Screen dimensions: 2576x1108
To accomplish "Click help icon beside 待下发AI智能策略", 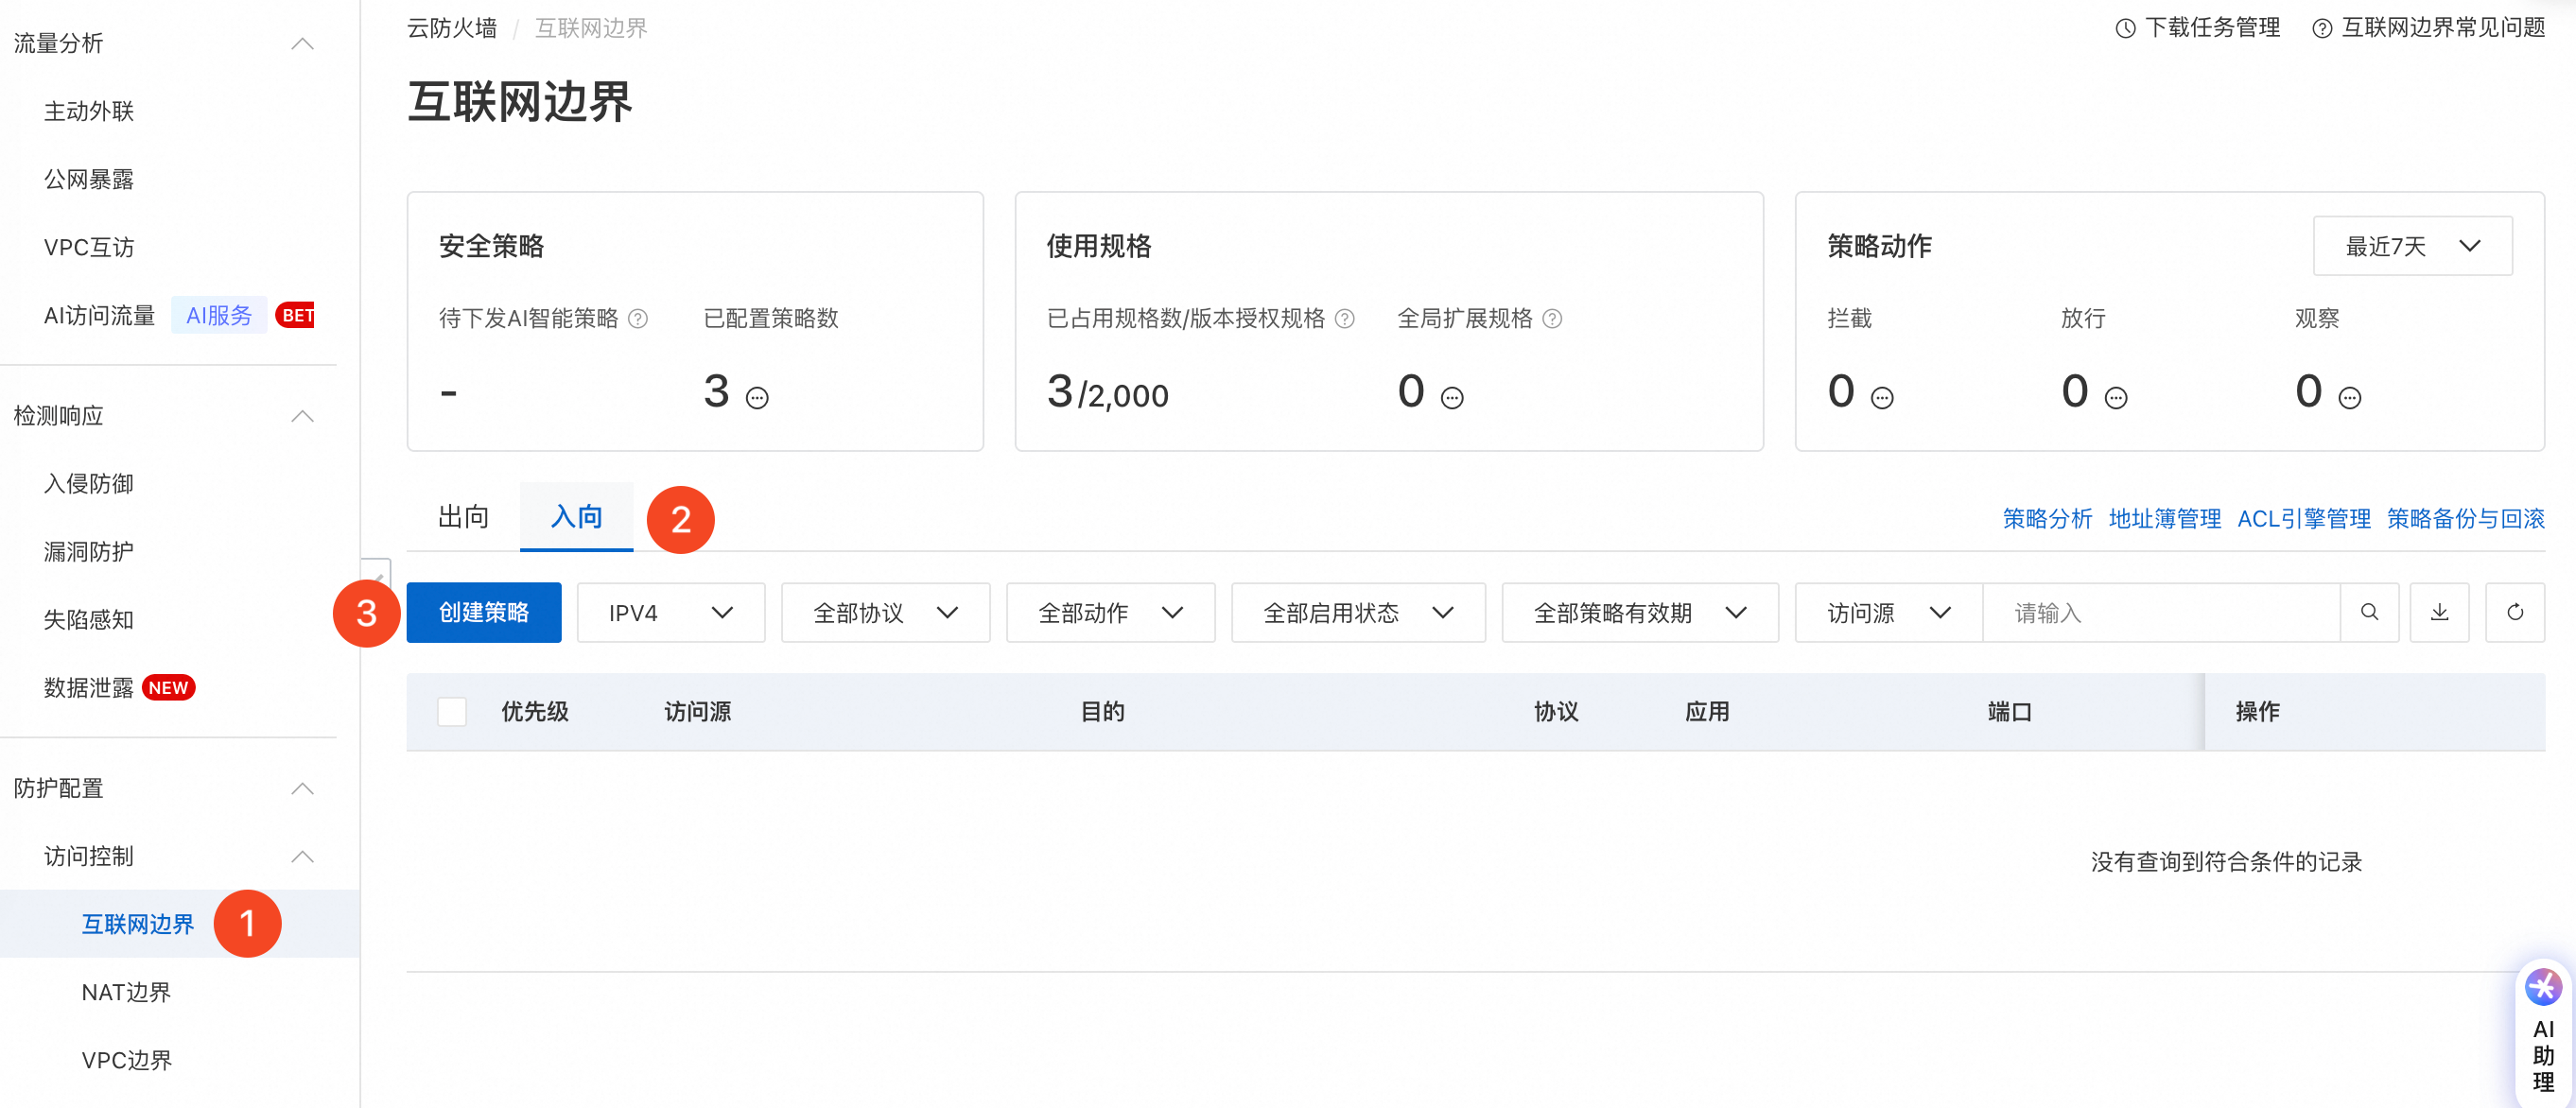I will pyautogui.click(x=638, y=318).
